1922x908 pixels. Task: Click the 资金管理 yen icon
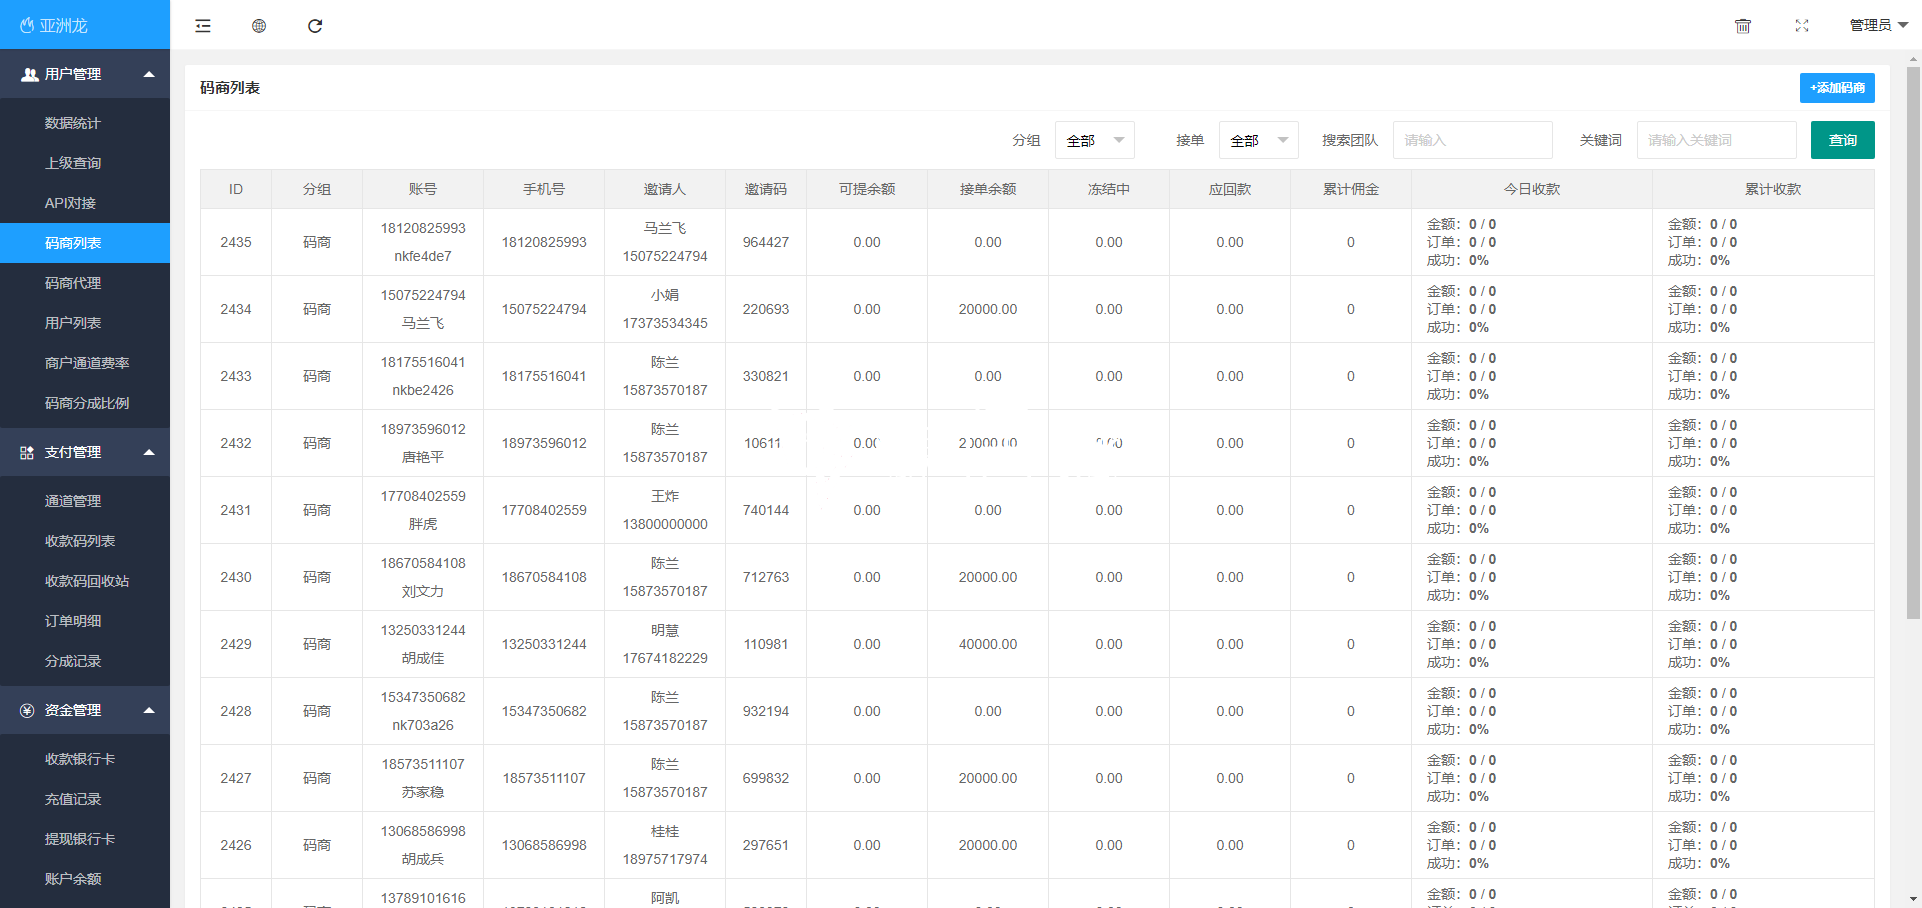tap(27, 710)
